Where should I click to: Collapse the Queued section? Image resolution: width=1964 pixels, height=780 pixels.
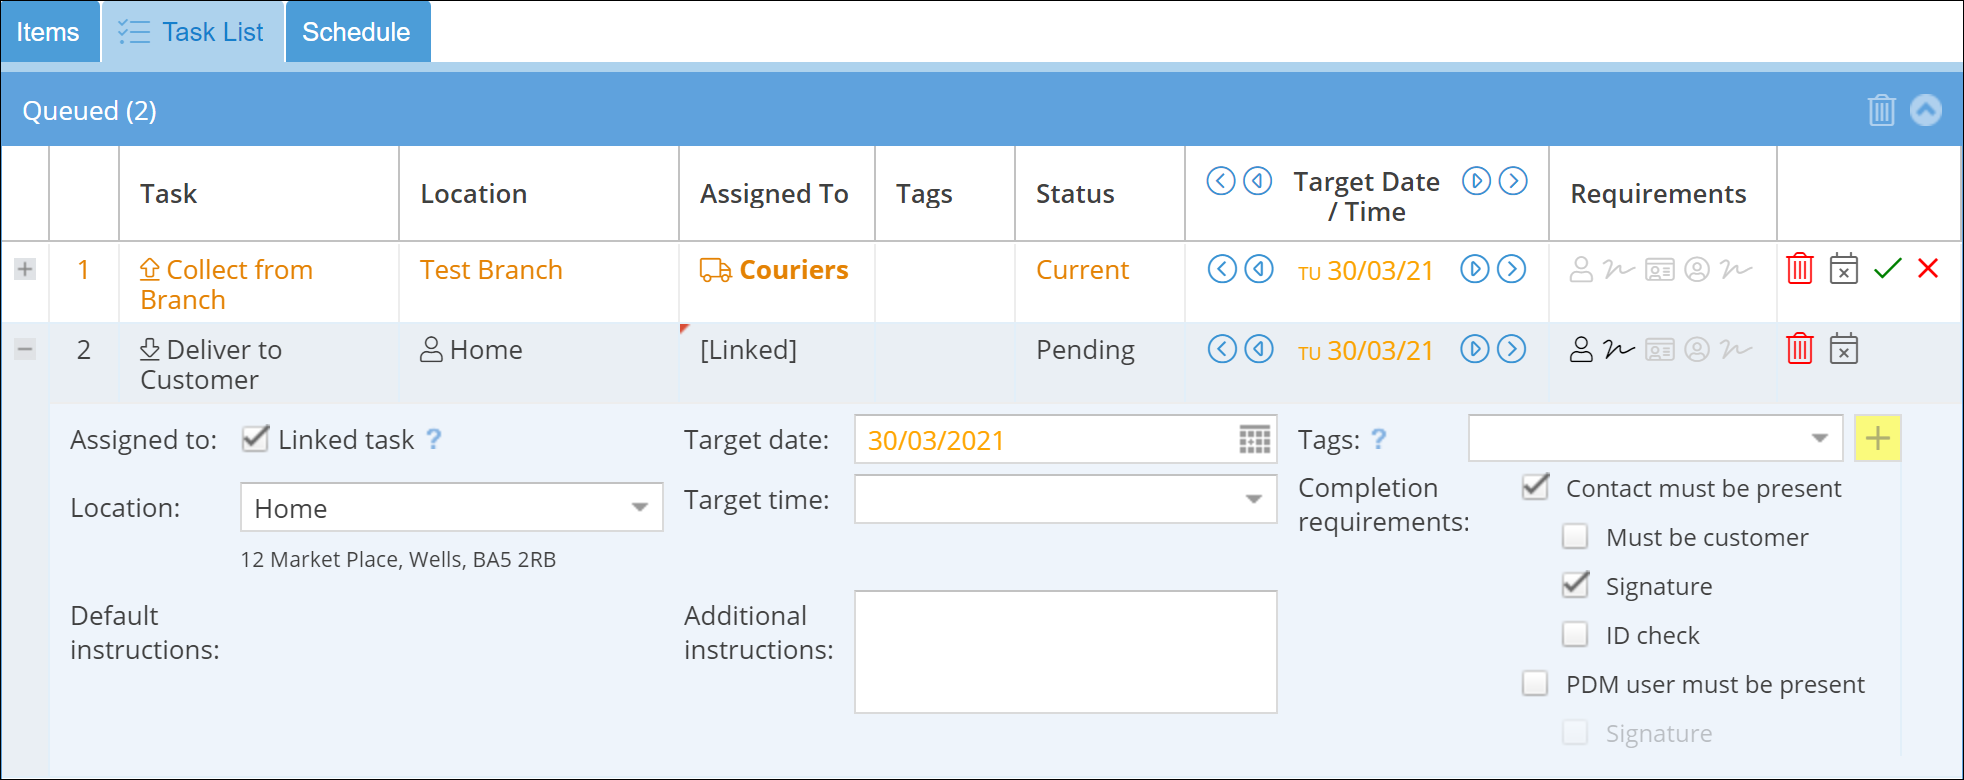click(1925, 110)
